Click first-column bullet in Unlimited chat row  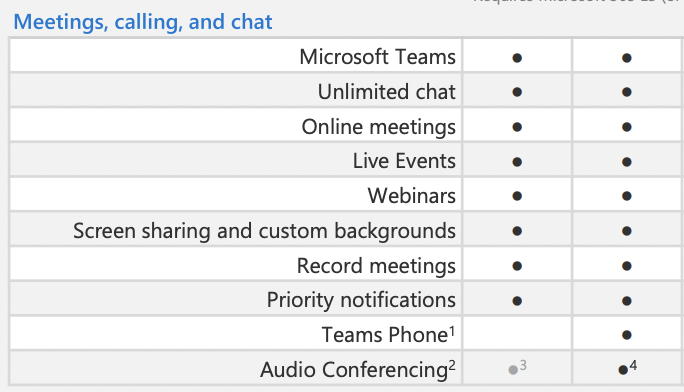point(517,92)
